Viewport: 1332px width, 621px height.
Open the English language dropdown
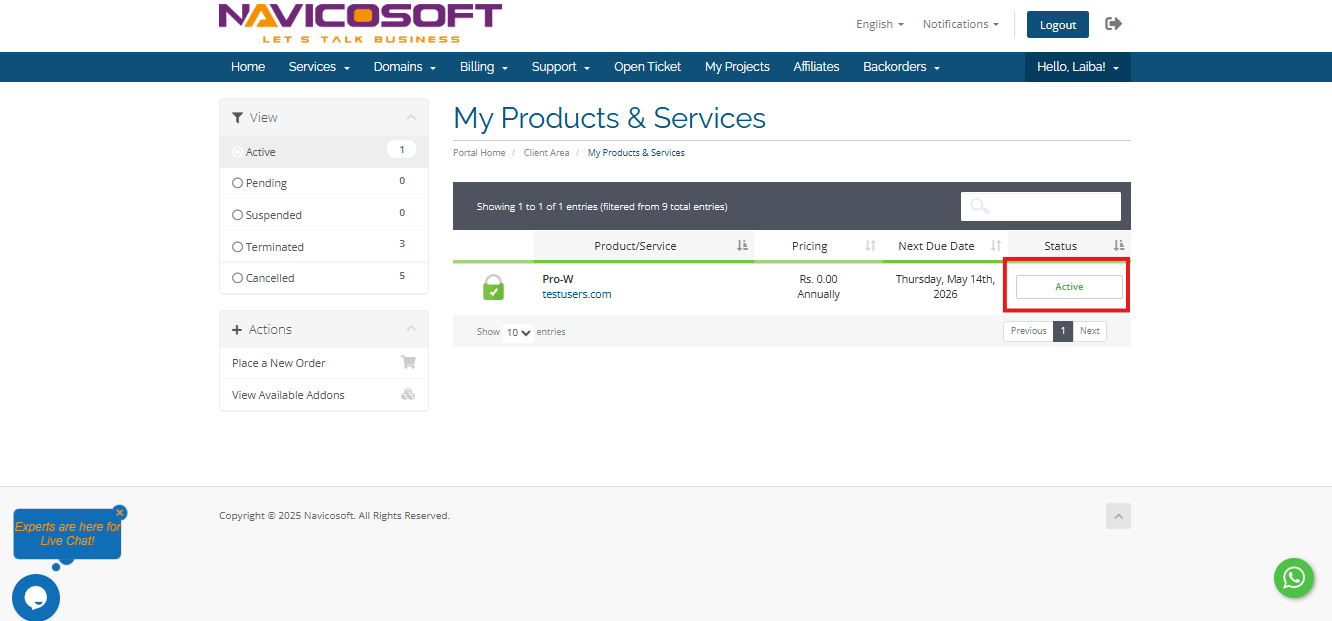pos(879,24)
